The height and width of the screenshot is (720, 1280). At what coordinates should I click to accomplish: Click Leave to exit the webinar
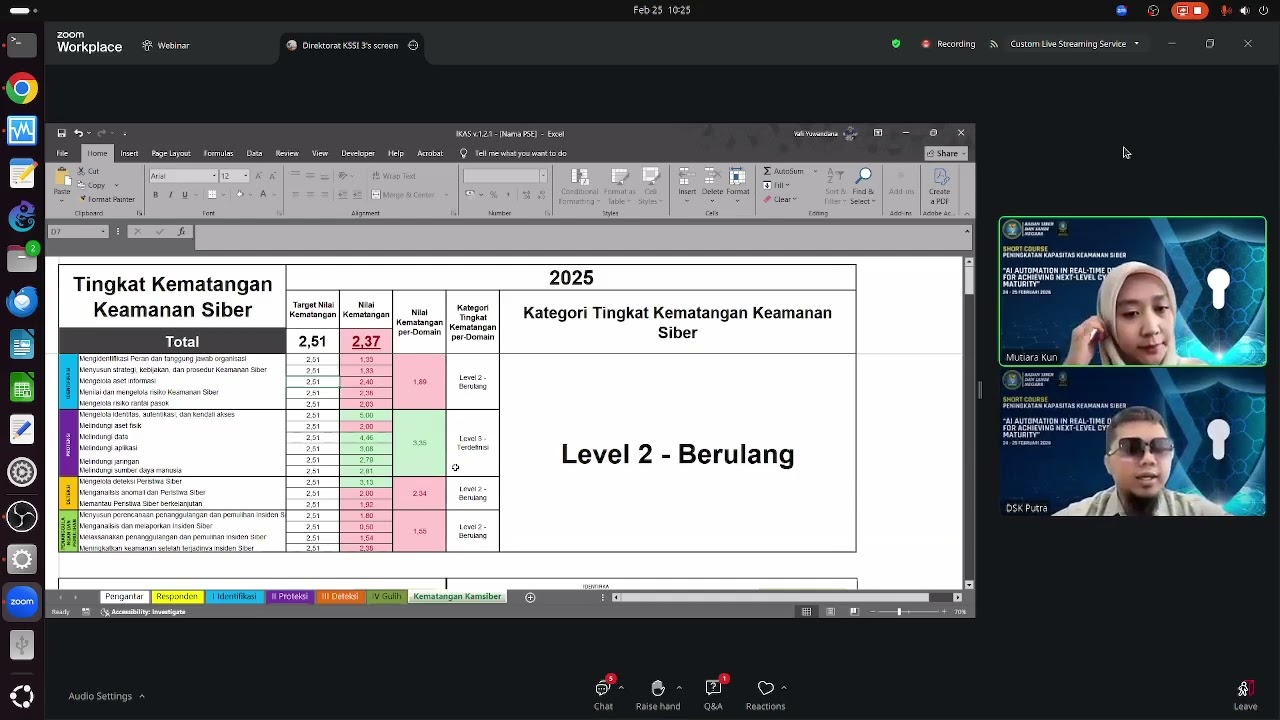[x=1245, y=694]
